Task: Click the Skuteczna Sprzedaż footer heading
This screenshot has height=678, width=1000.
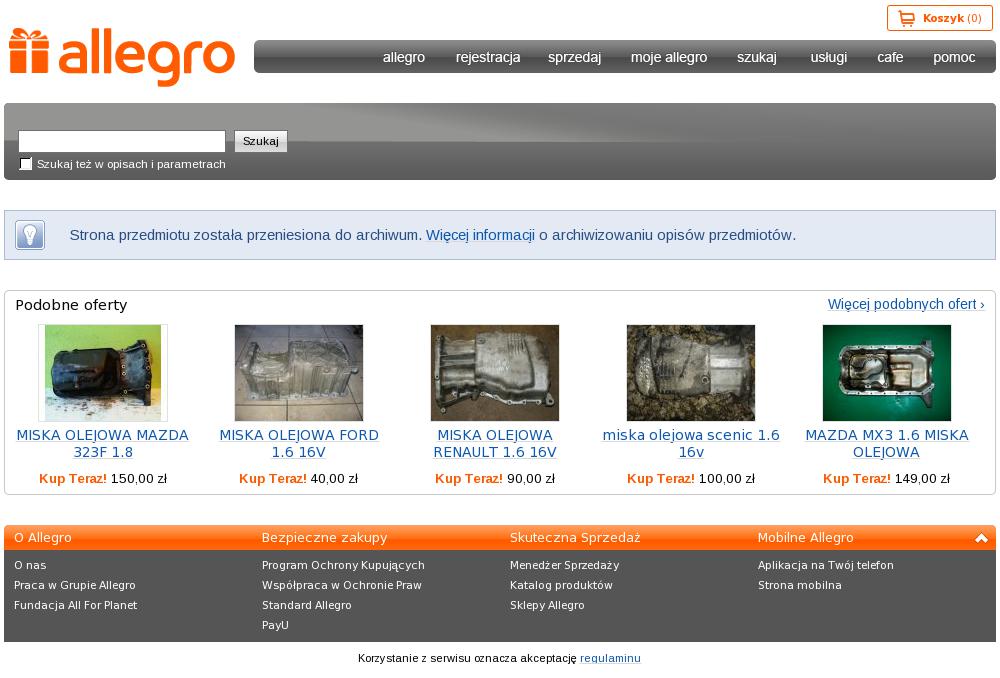Action: [575, 538]
